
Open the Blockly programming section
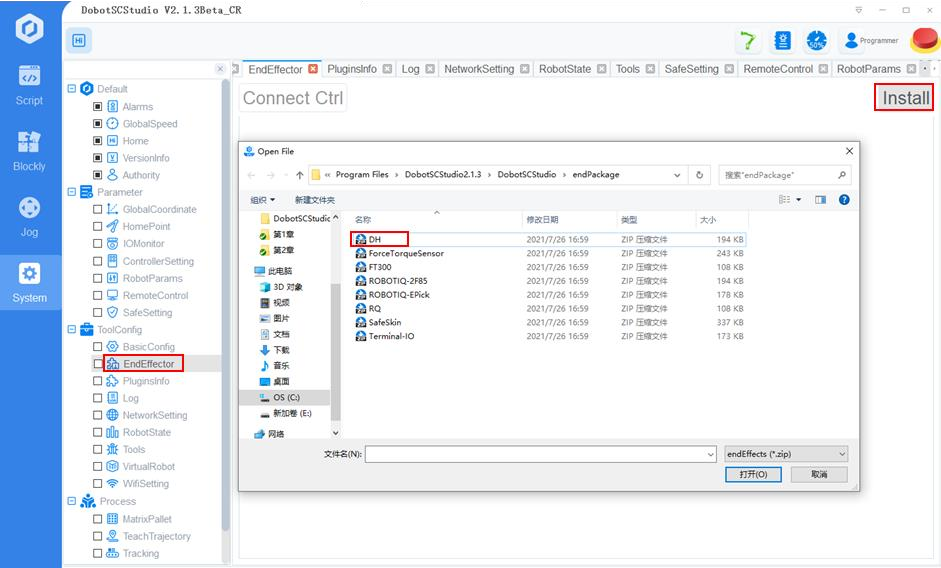29,151
